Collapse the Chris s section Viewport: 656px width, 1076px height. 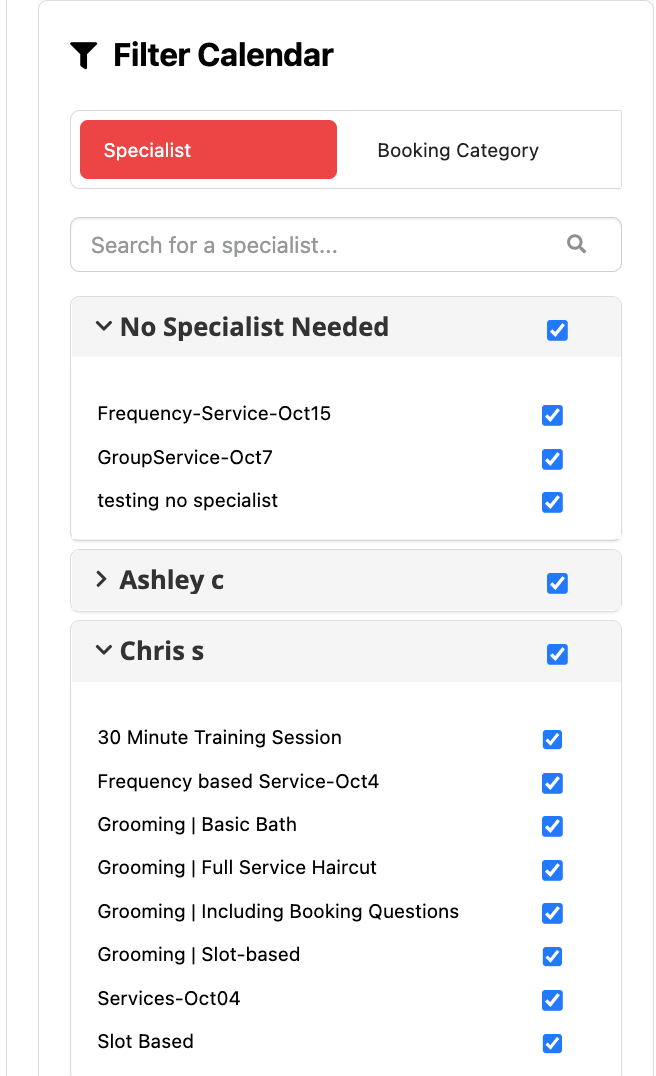pyautogui.click(x=103, y=650)
